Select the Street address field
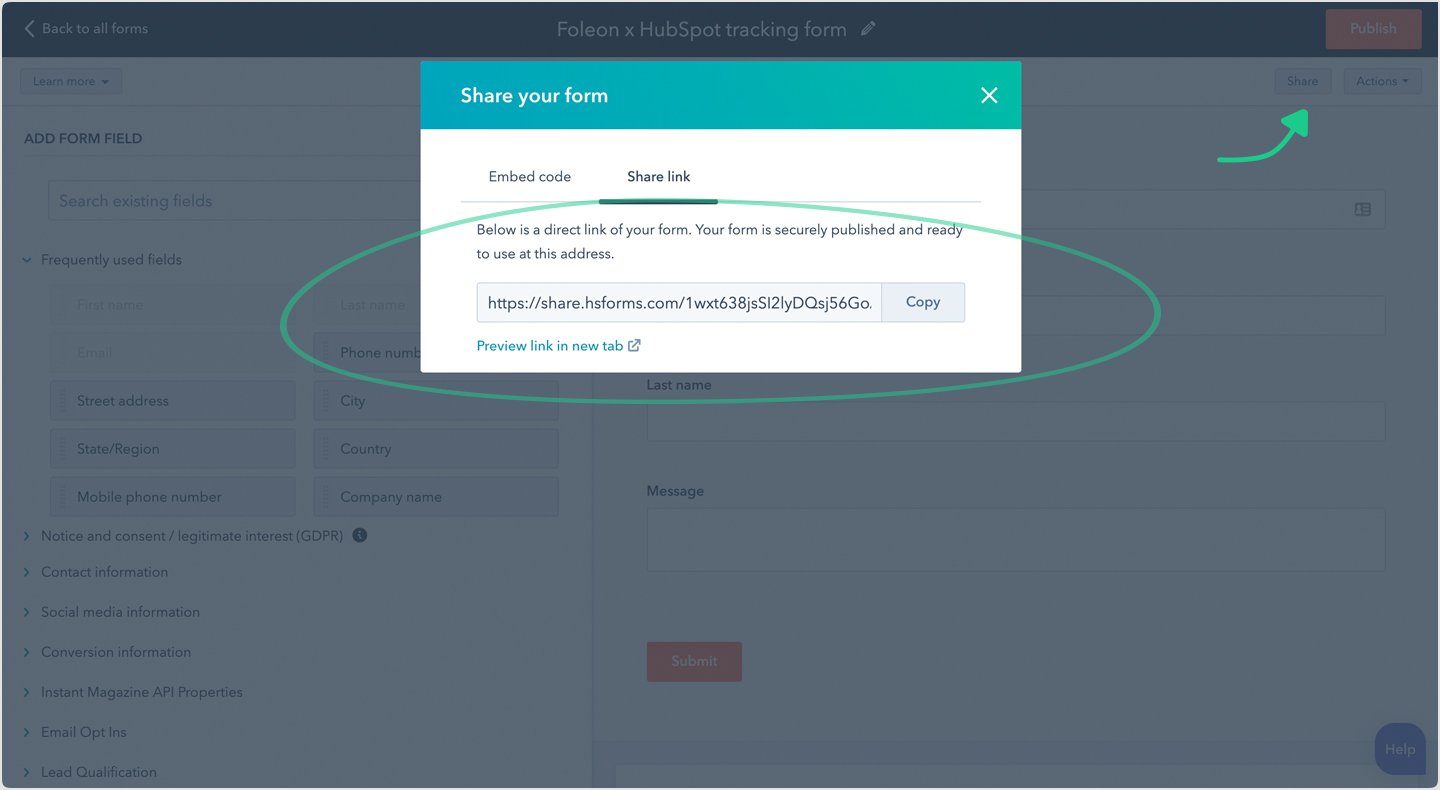Viewport: 1440px width, 790px height. click(x=172, y=401)
